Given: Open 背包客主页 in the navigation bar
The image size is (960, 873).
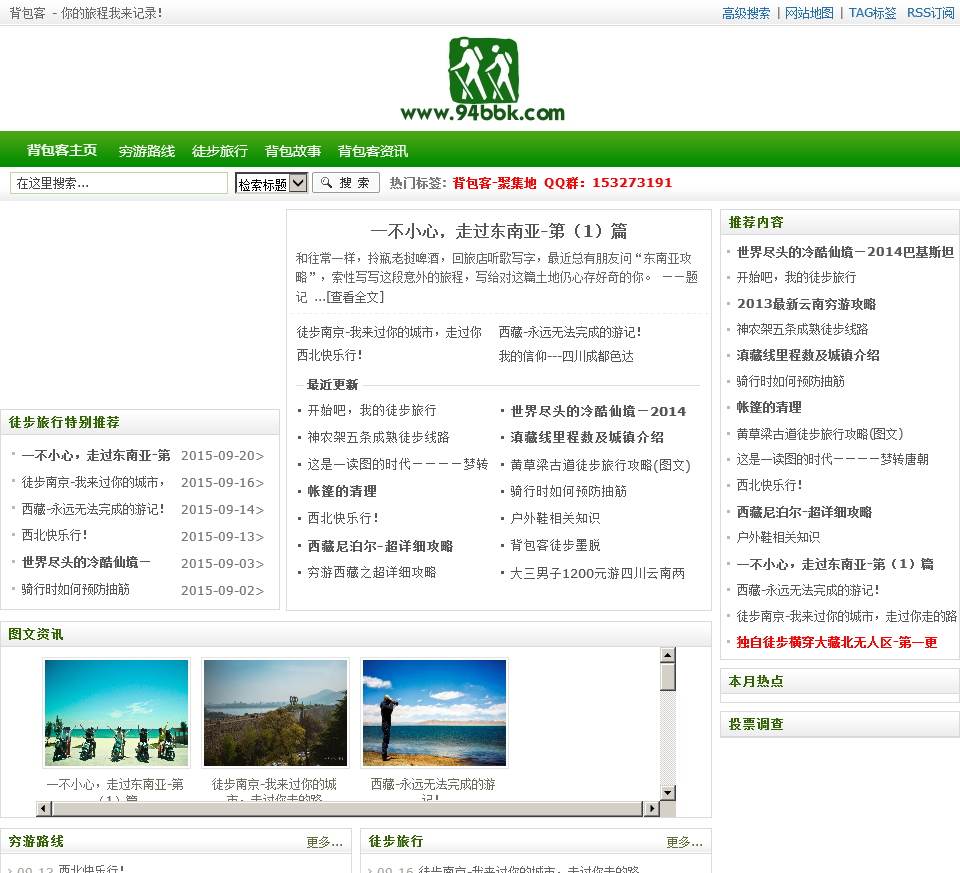Looking at the screenshot, I should tap(62, 150).
